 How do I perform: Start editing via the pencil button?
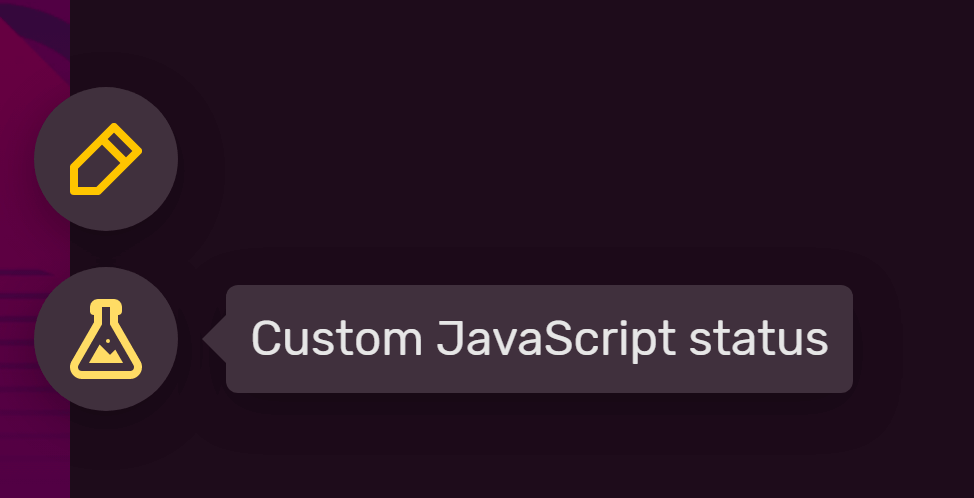pyautogui.click(x=106, y=159)
